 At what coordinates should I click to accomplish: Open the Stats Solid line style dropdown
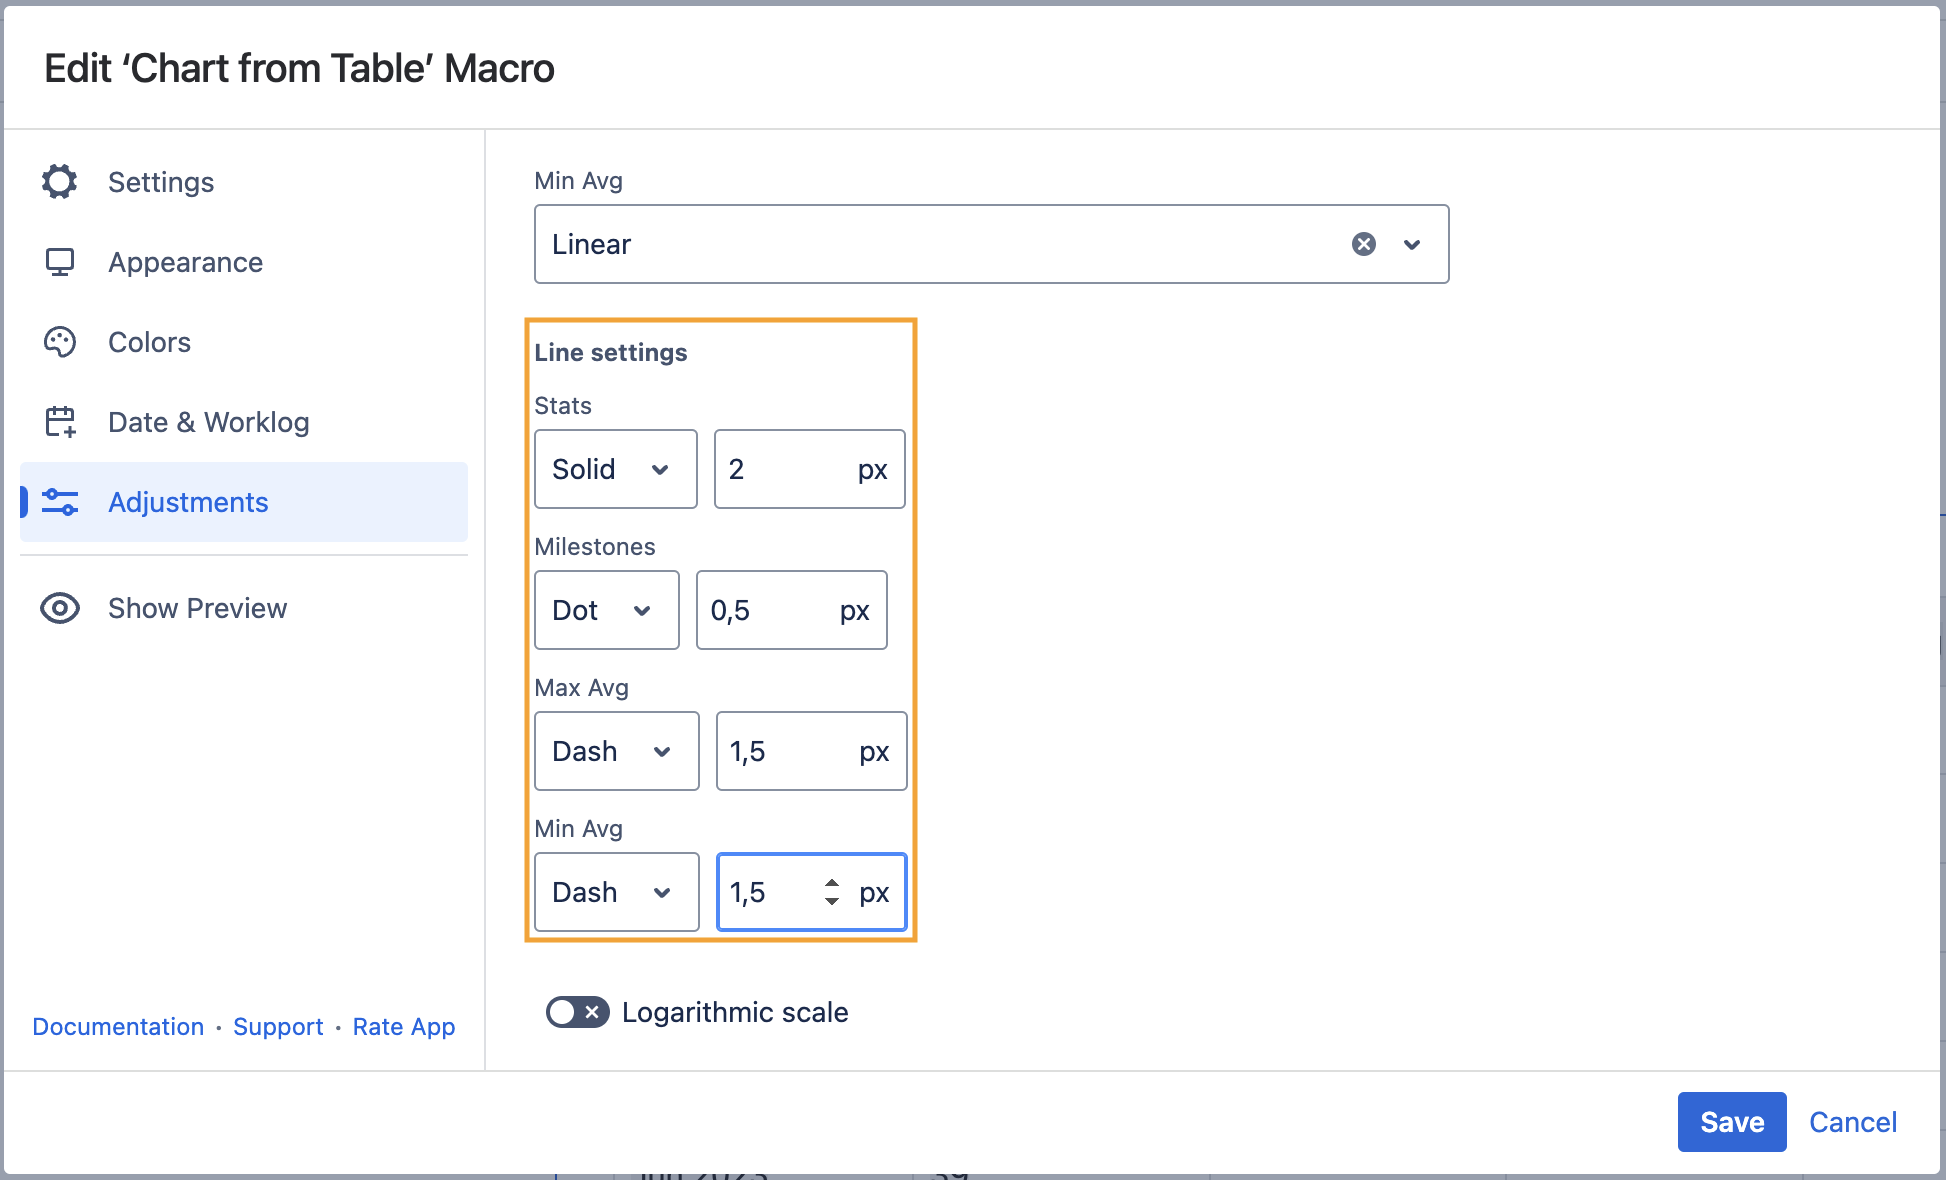[x=615, y=469]
